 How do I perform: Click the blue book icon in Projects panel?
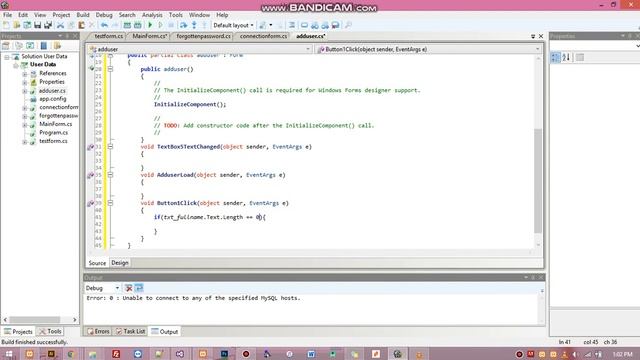click(44, 46)
